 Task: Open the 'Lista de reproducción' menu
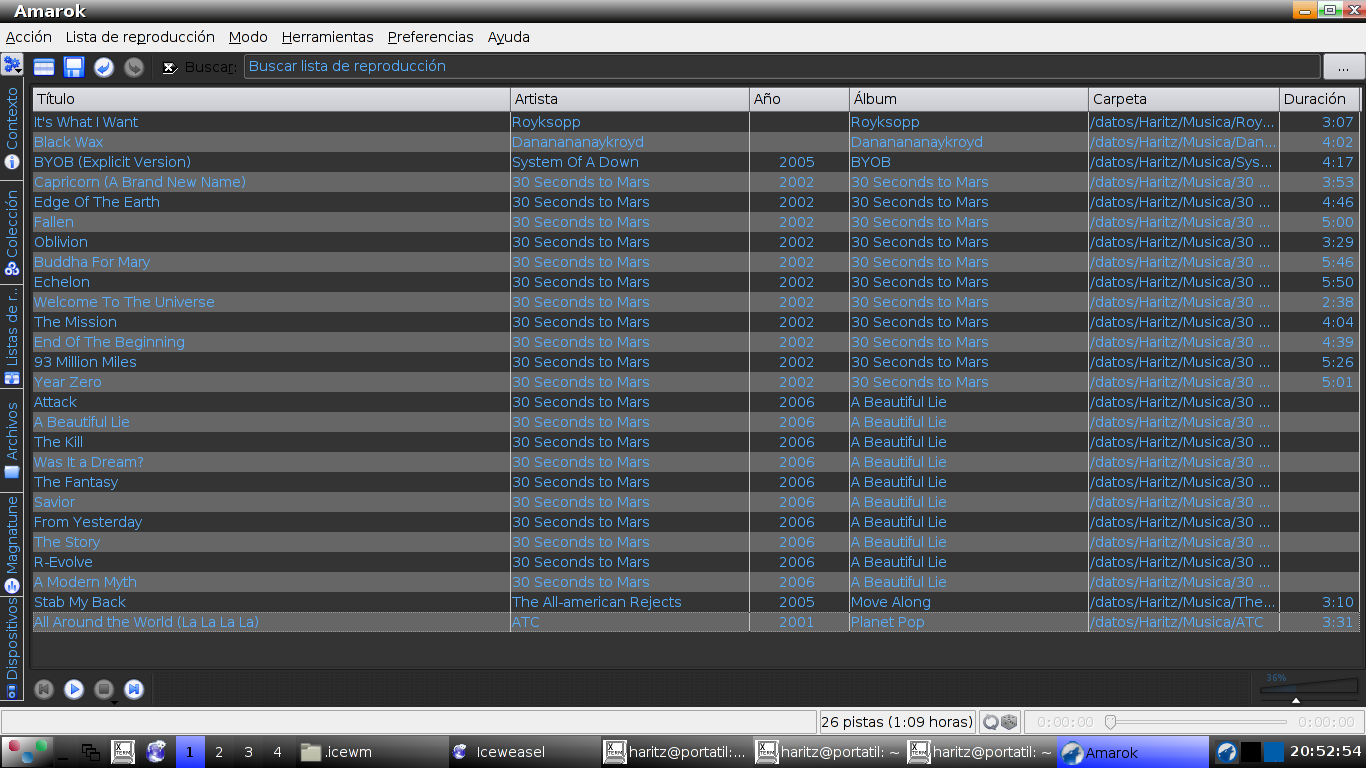pos(140,37)
